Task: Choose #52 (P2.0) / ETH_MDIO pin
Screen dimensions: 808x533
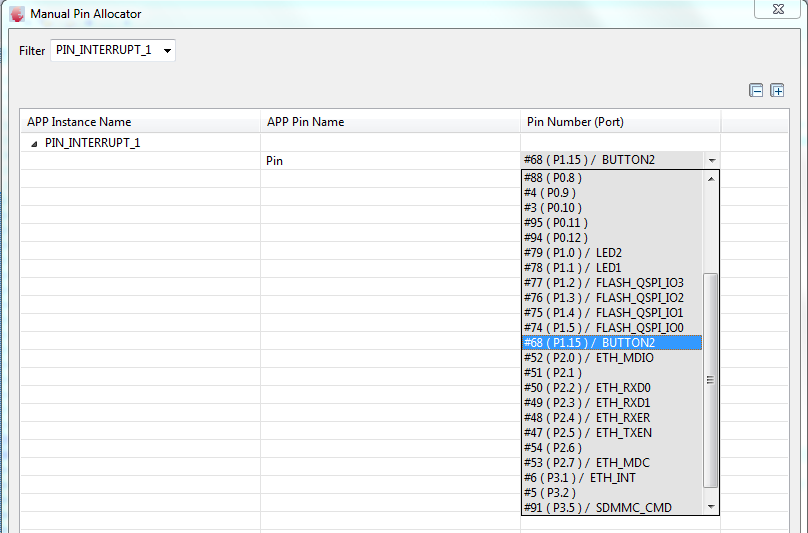Action: tap(589, 358)
